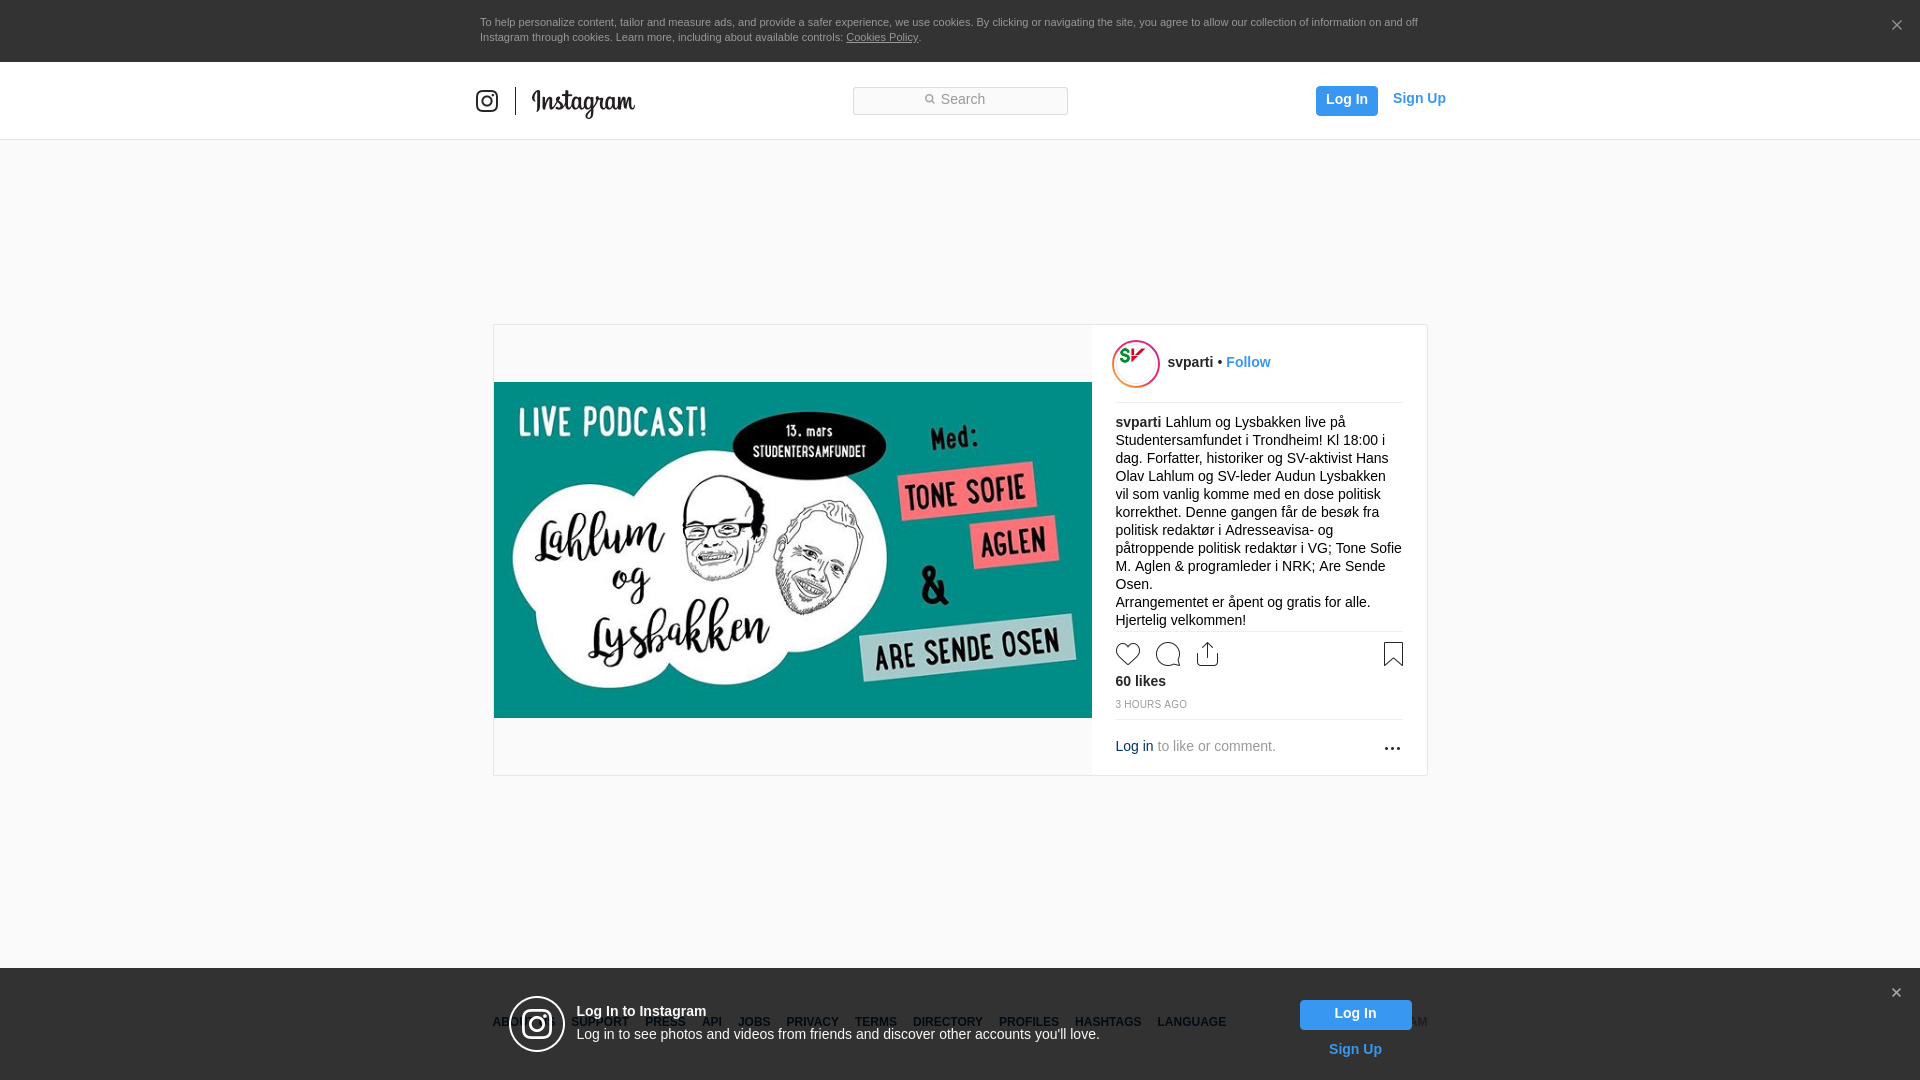Open the Cookies Policy link

point(882,37)
